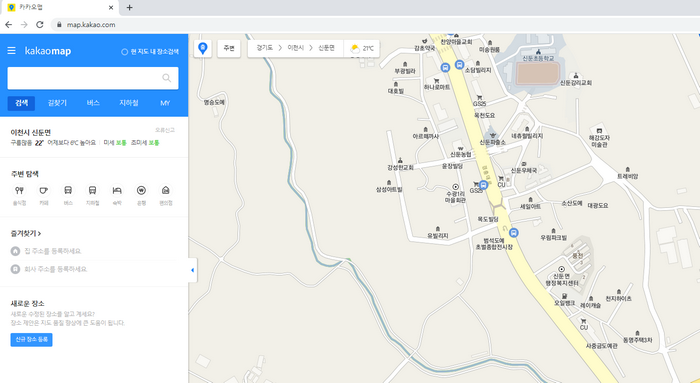Screen dimensions: 700x383
Task: Open the 버스 tab
Action: pyautogui.click(x=93, y=103)
